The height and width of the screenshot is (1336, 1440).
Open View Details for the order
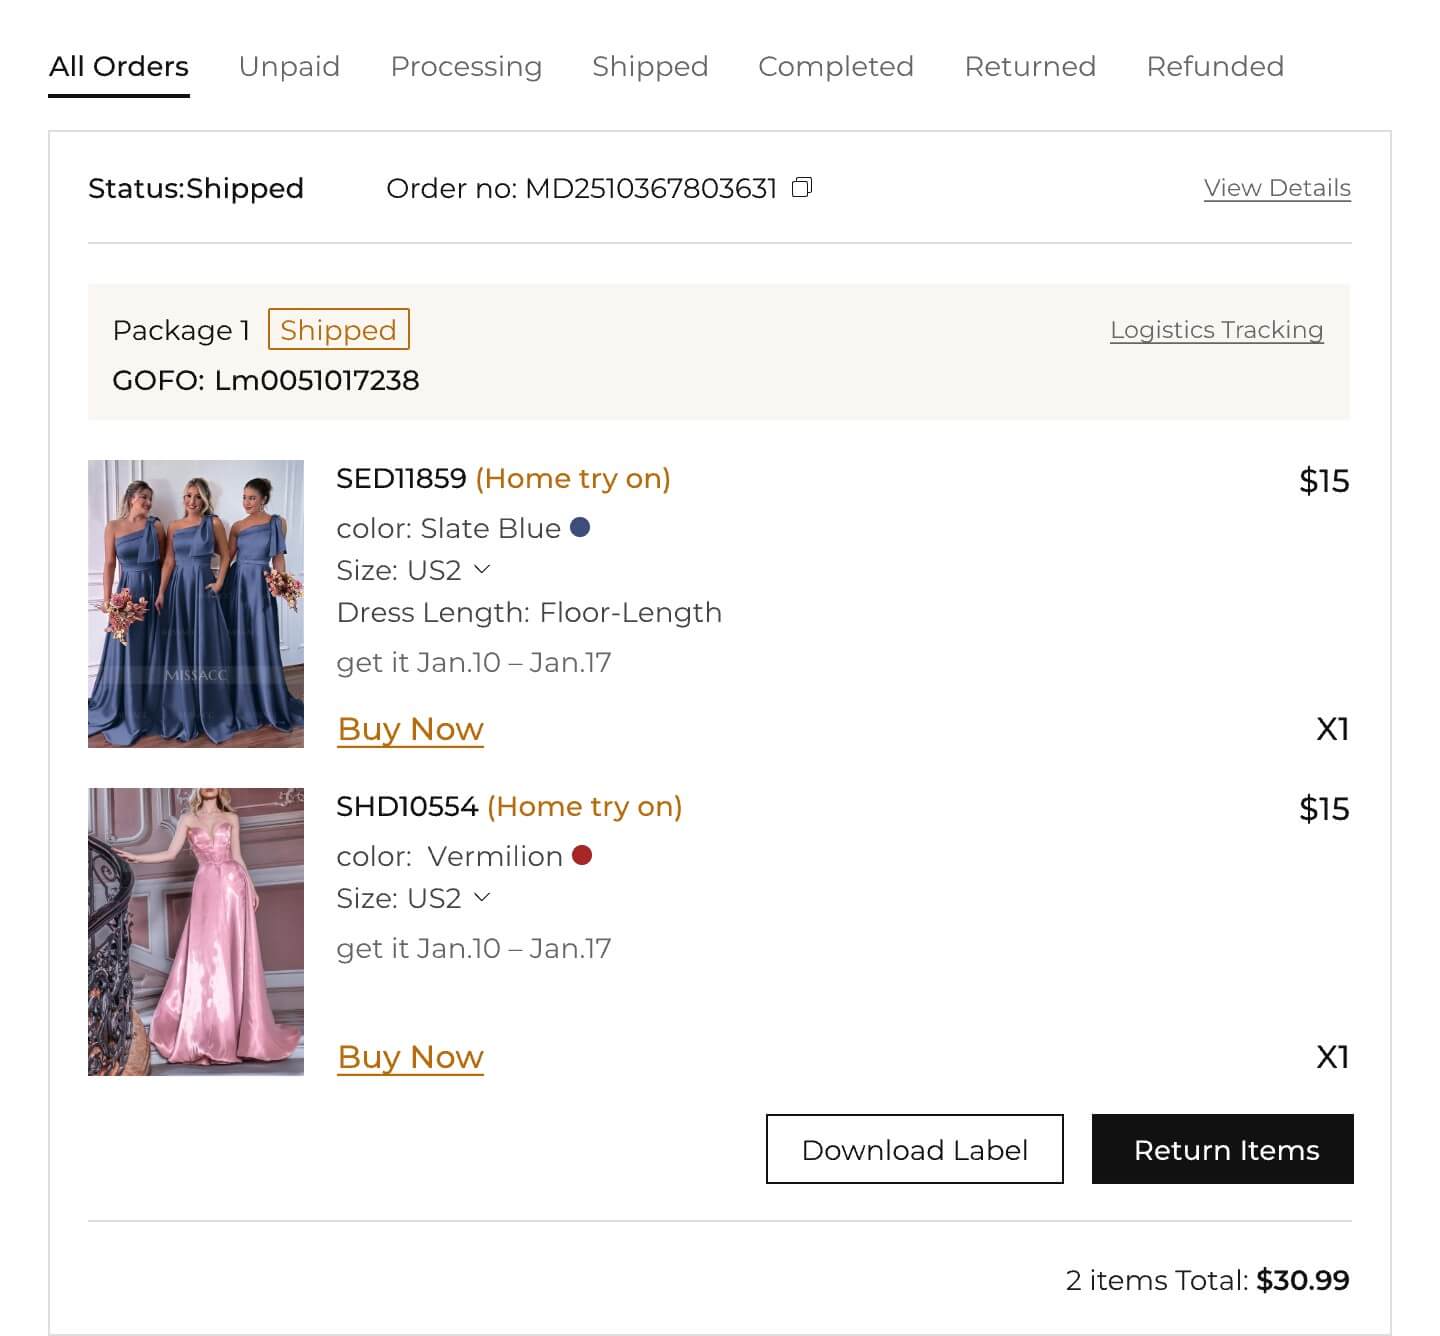[1277, 188]
